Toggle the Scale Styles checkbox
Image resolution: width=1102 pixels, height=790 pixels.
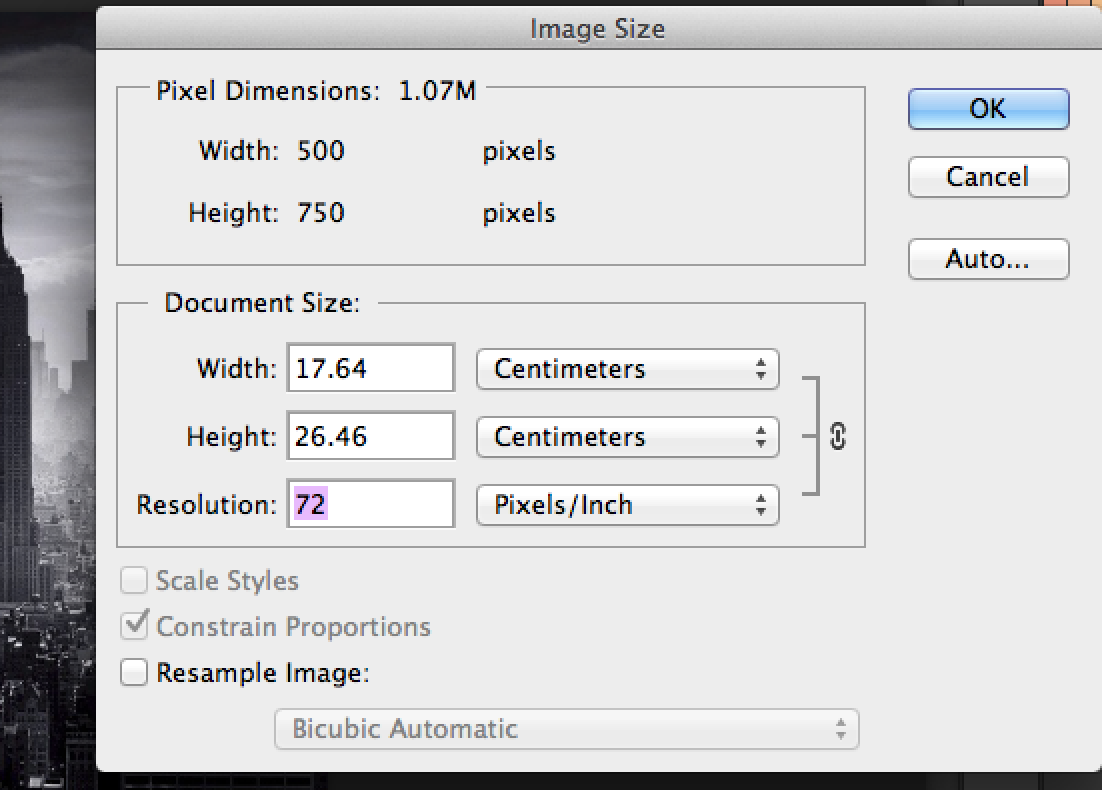pos(133,581)
